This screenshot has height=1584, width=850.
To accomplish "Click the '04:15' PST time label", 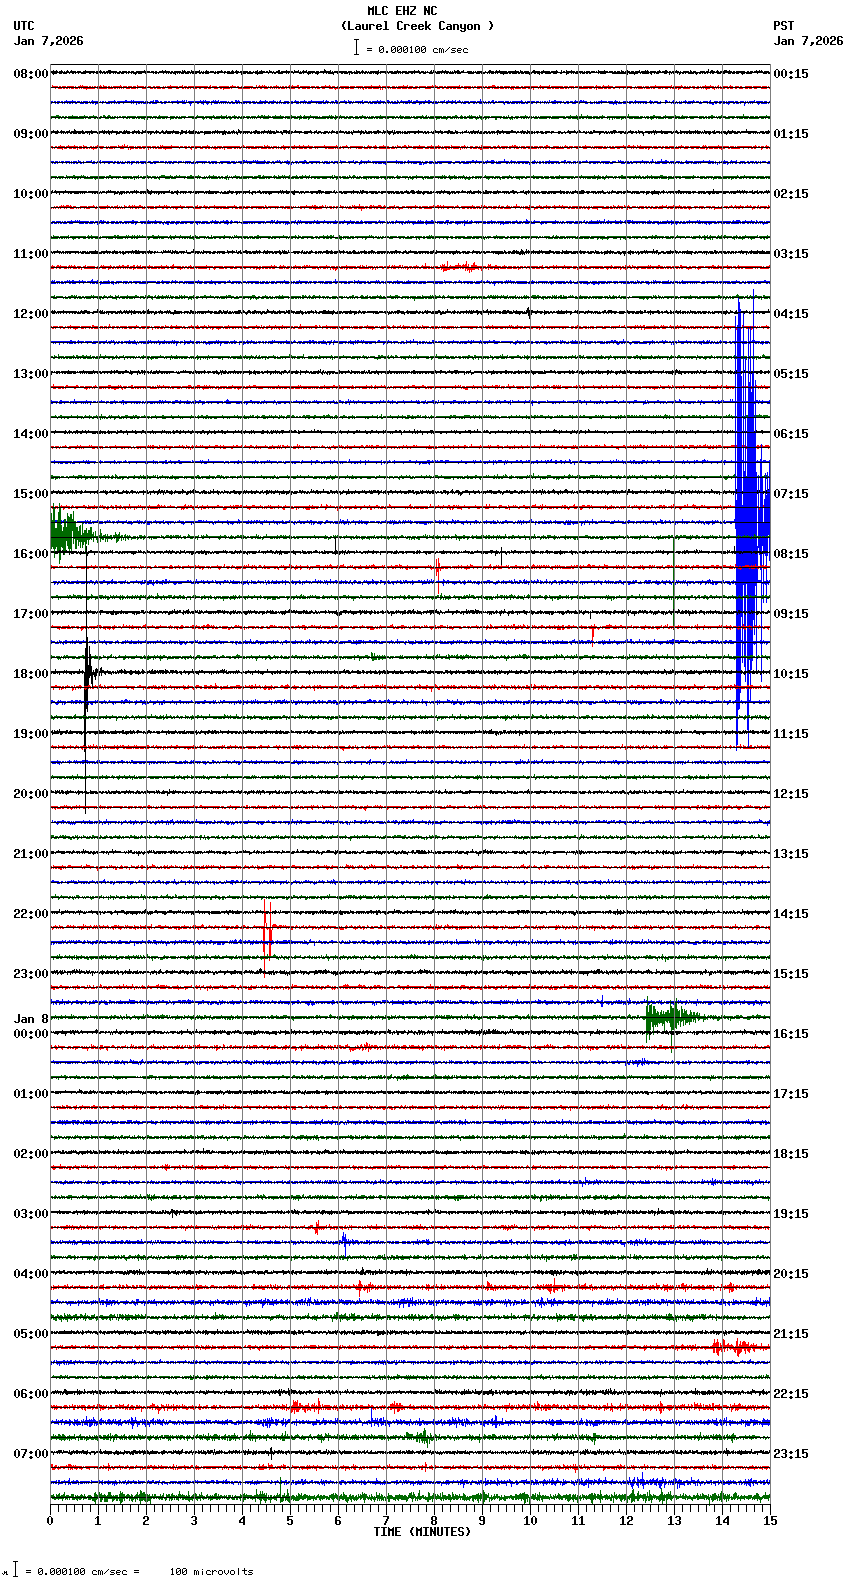I will (x=791, y=314).
